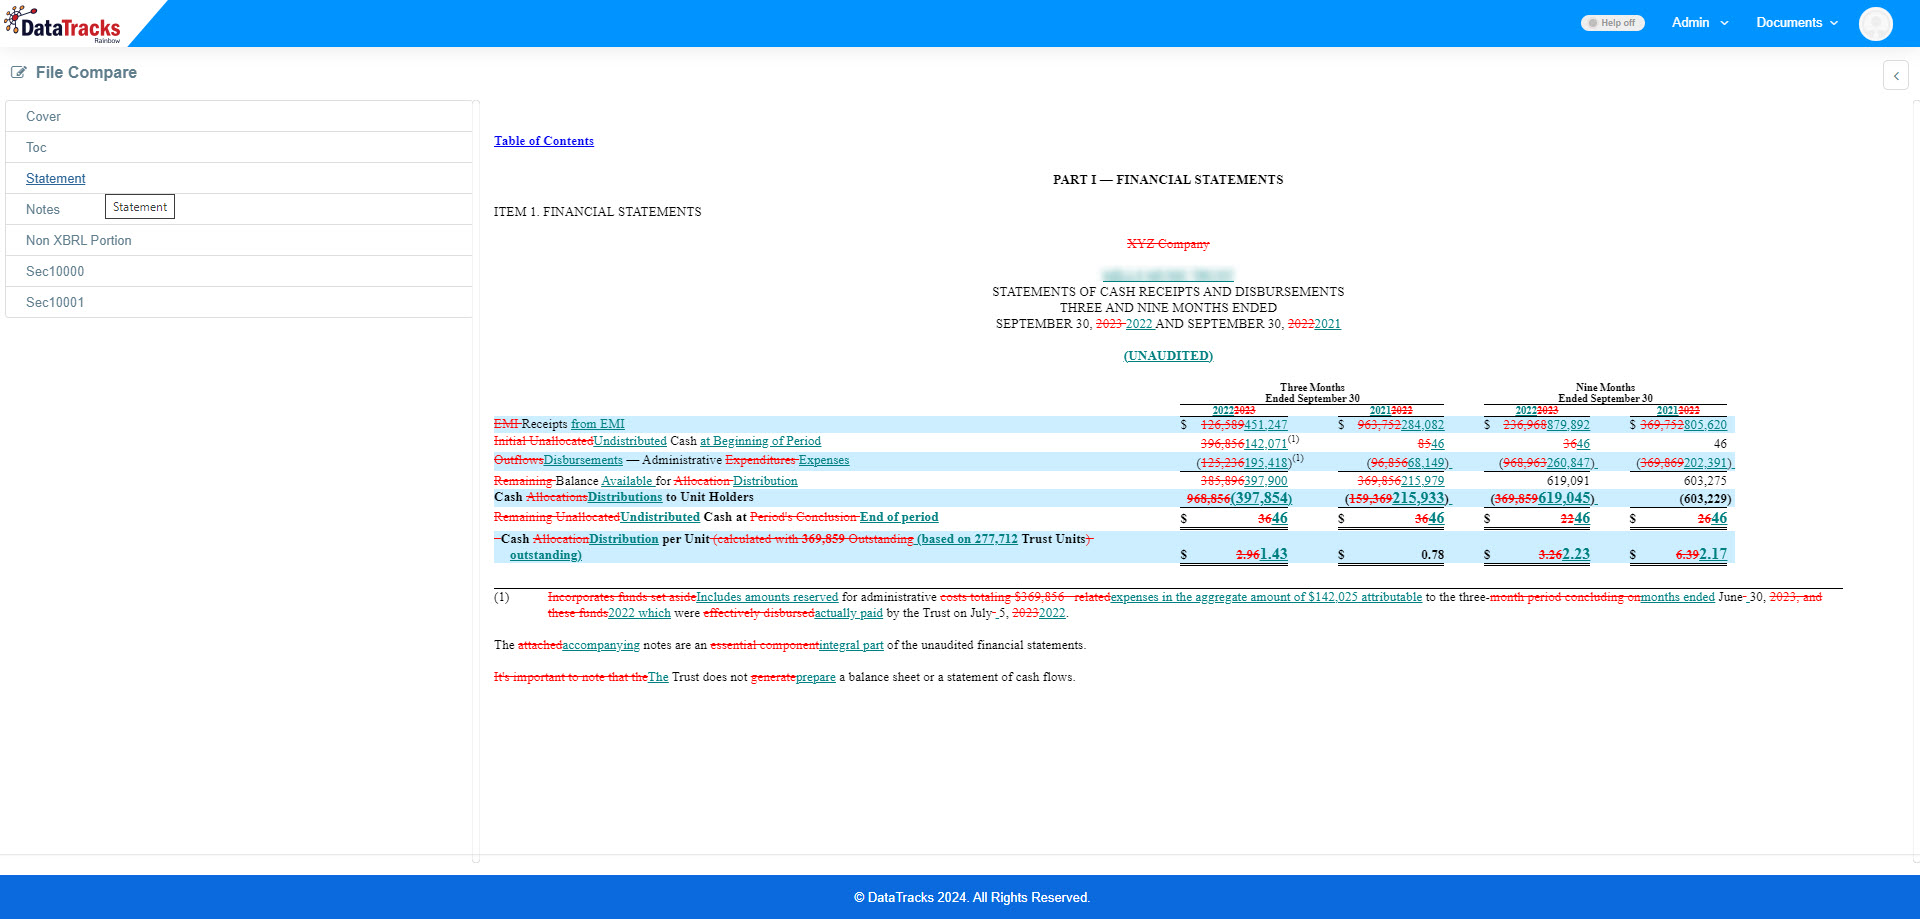This screenshot has height=919, width=1920.
Task: Collapse panel with the left chevron button
Action: [1895, 75]
